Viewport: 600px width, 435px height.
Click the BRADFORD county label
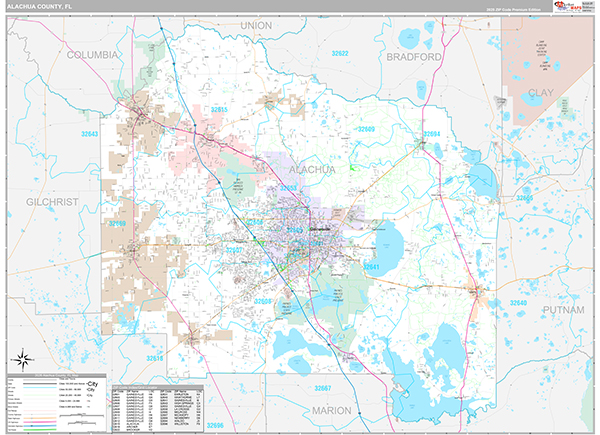point(414,57)
